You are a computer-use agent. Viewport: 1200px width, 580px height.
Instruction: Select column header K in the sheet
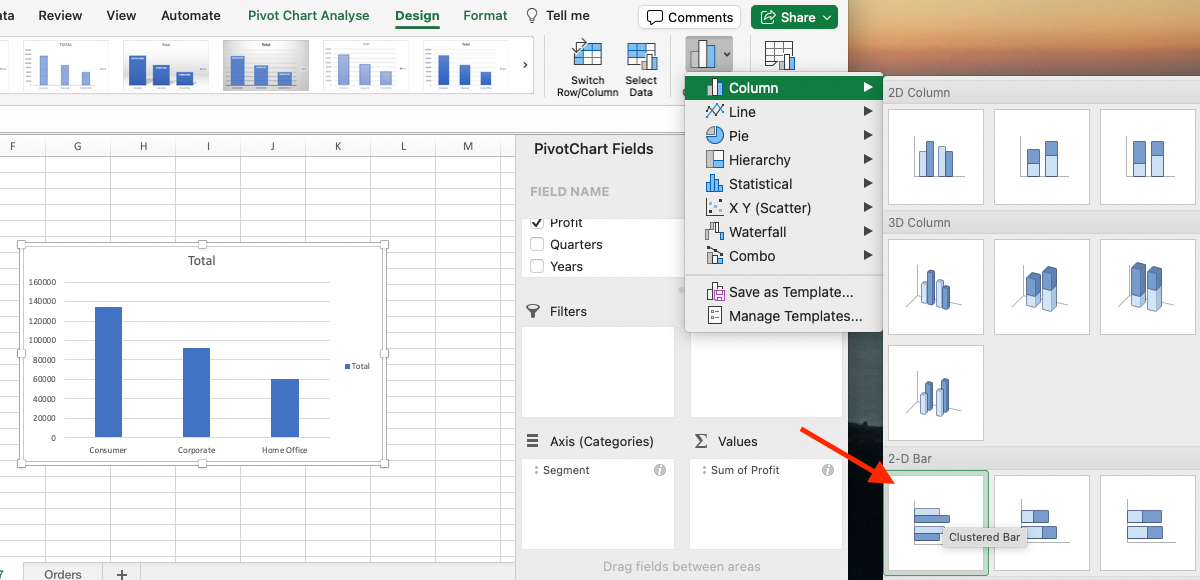tap(338, 147)
